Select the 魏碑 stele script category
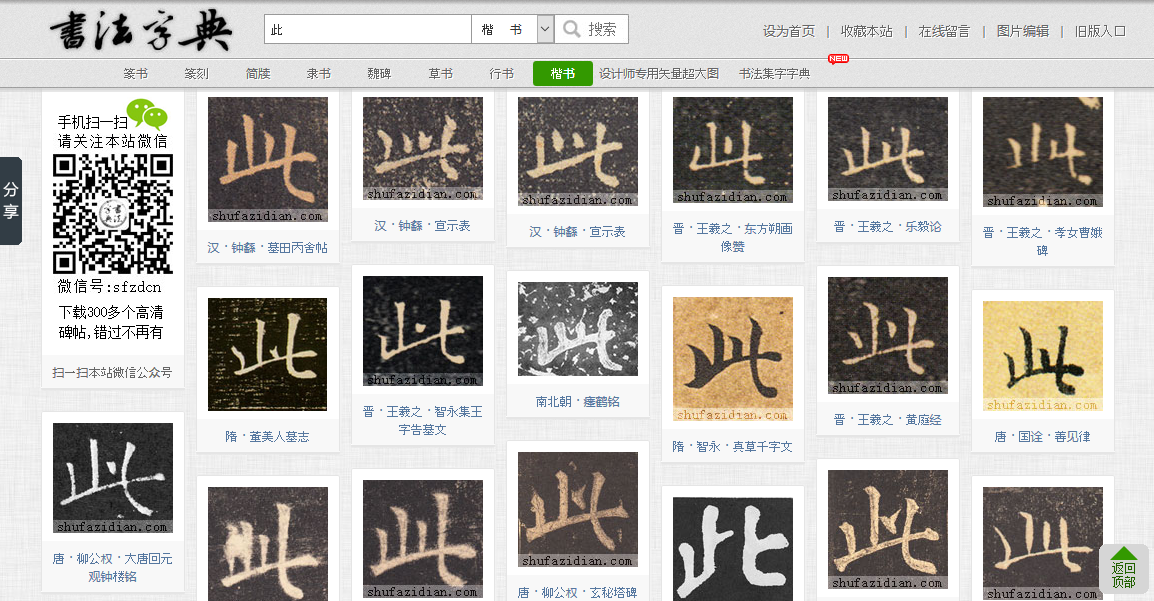Image resolution: width=1154 pixels, height=601 pixels. click(379, 73)
